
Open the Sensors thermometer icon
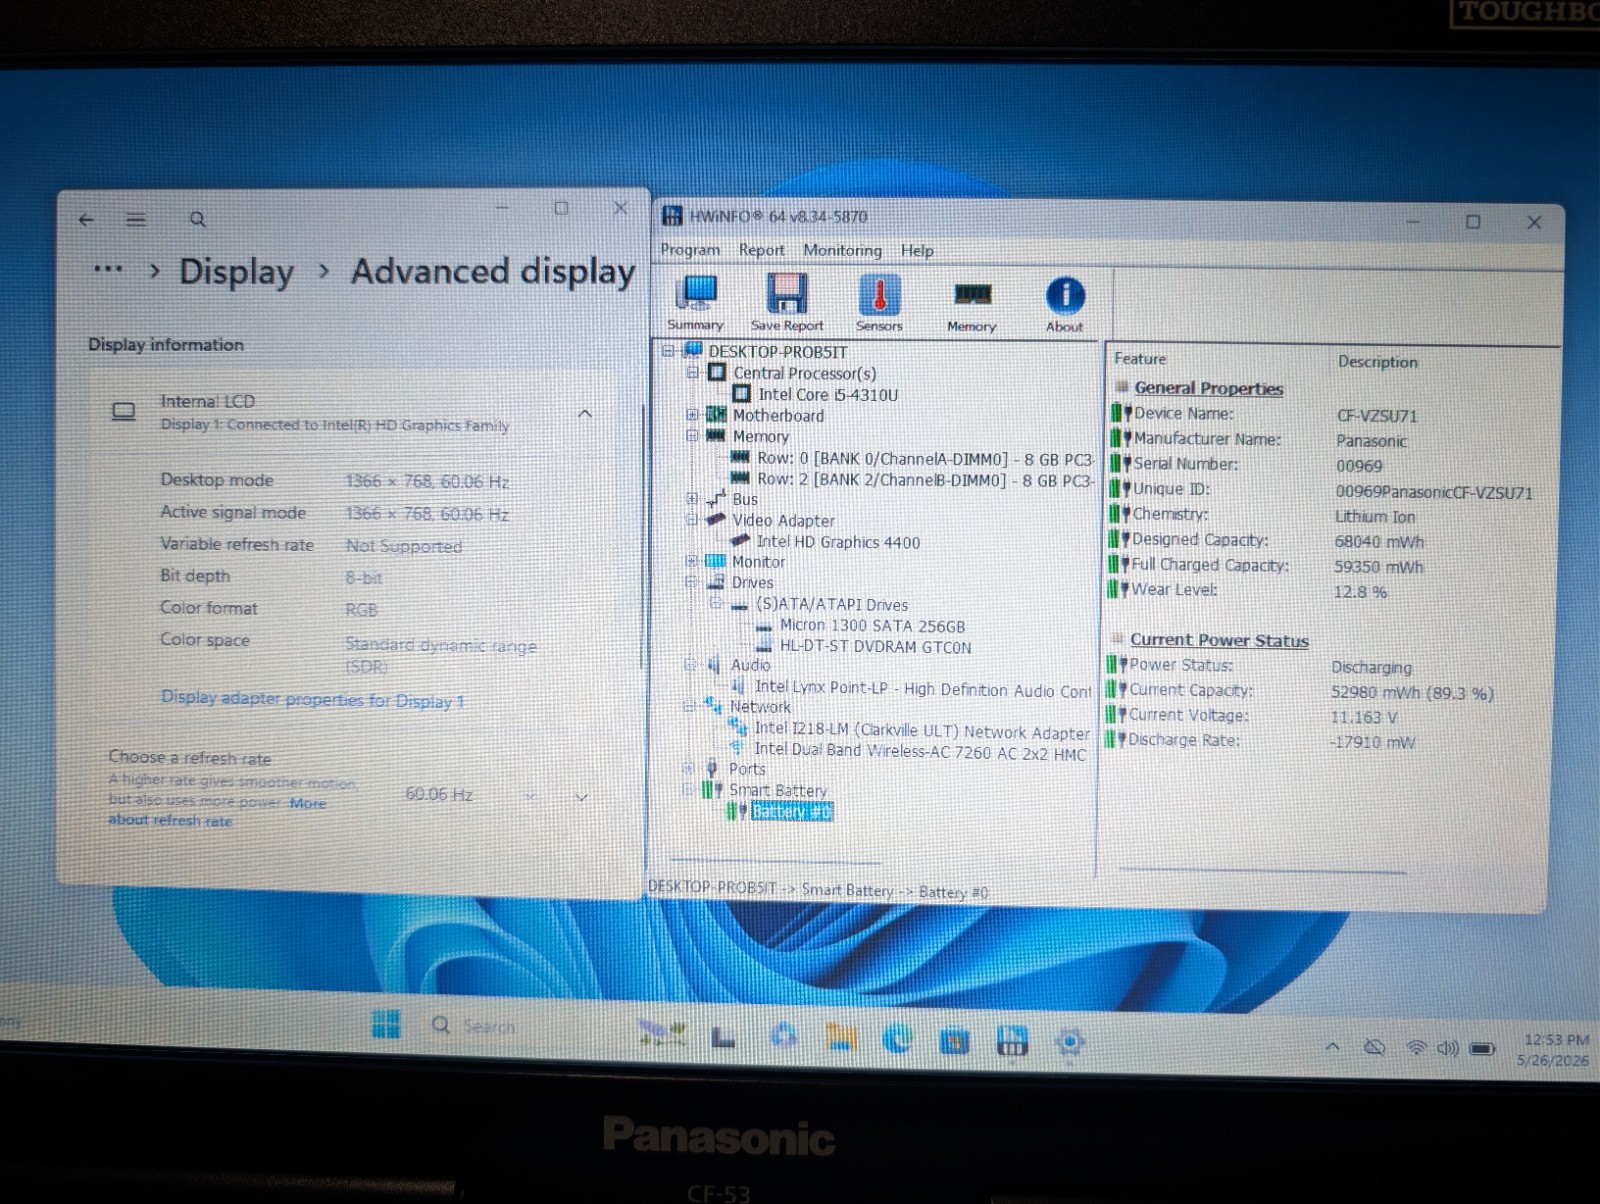pos(879,303)
